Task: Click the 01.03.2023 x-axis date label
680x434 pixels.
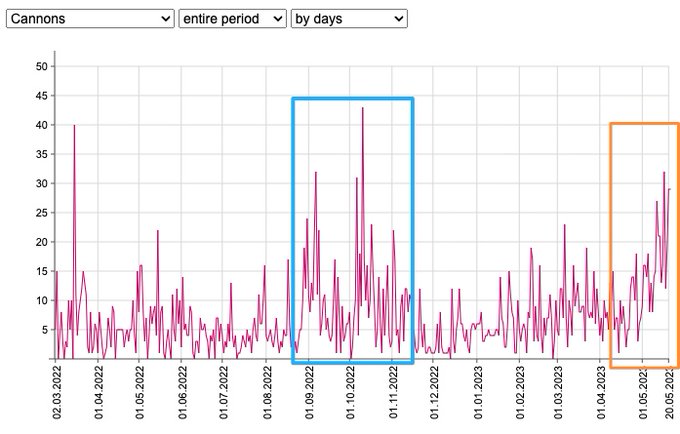Action: click(x=558, y=393)
